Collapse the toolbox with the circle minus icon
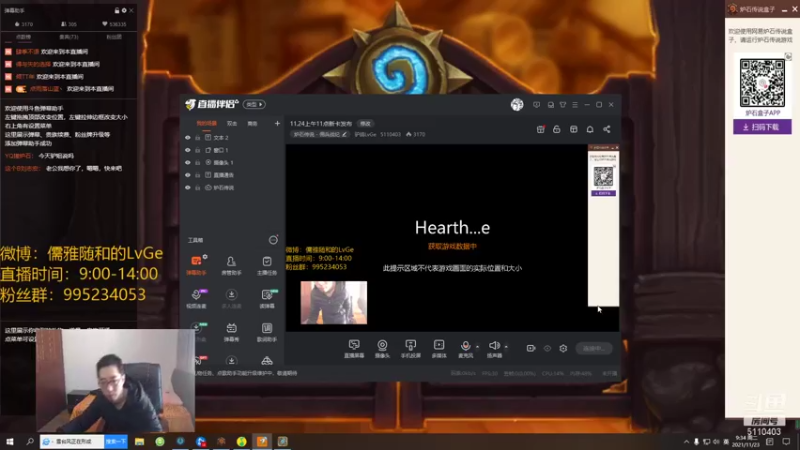 point(273,240)
